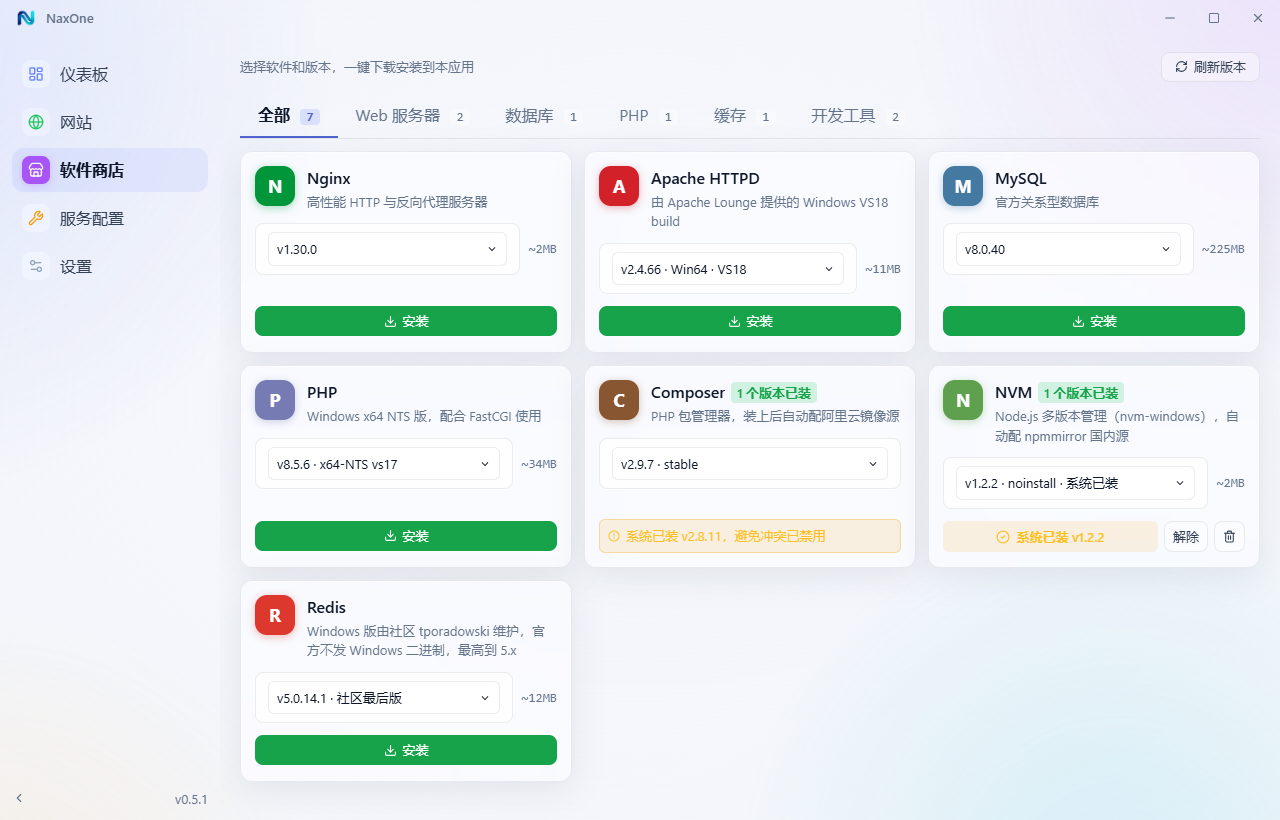Select the 数据库 tab
Viewport: 1280px width, 820px height.
tap(542, 116)
